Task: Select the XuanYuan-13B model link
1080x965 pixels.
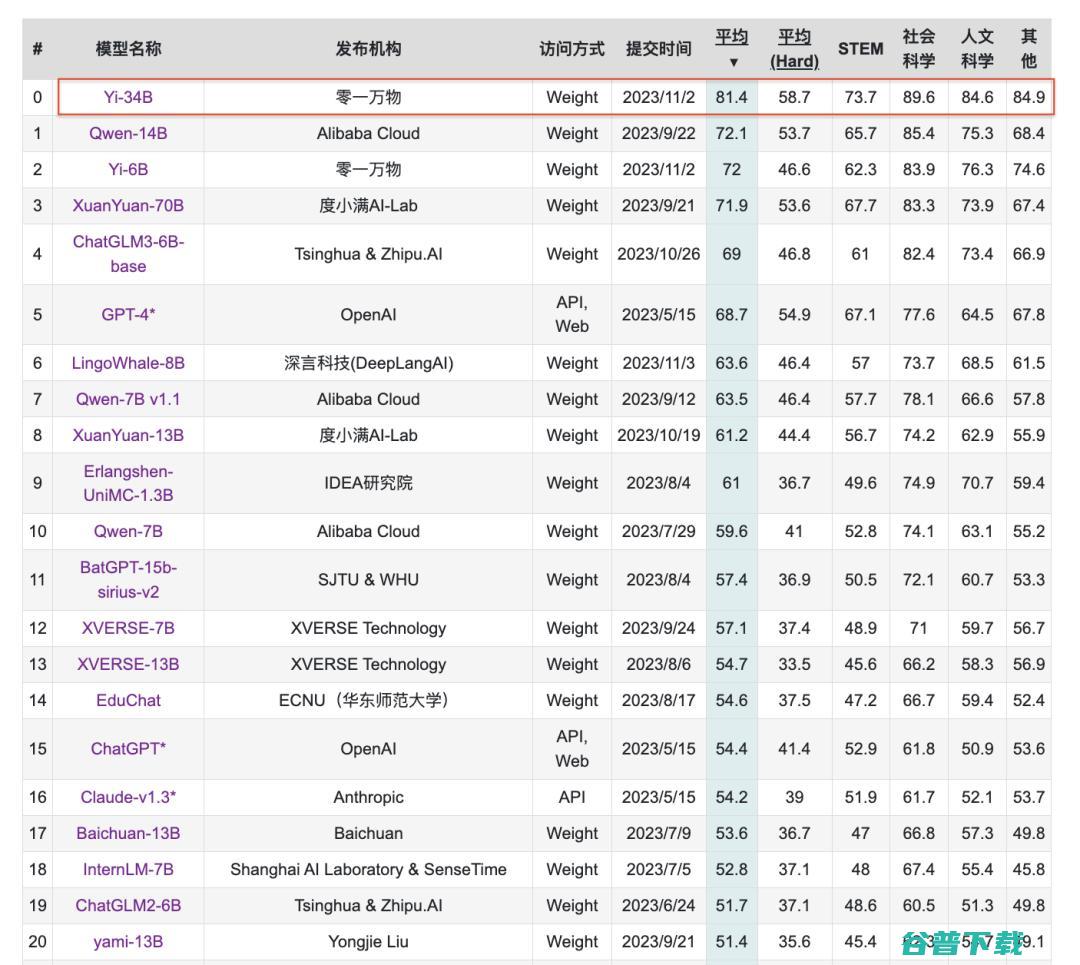Action: click(x=128, y=435)
